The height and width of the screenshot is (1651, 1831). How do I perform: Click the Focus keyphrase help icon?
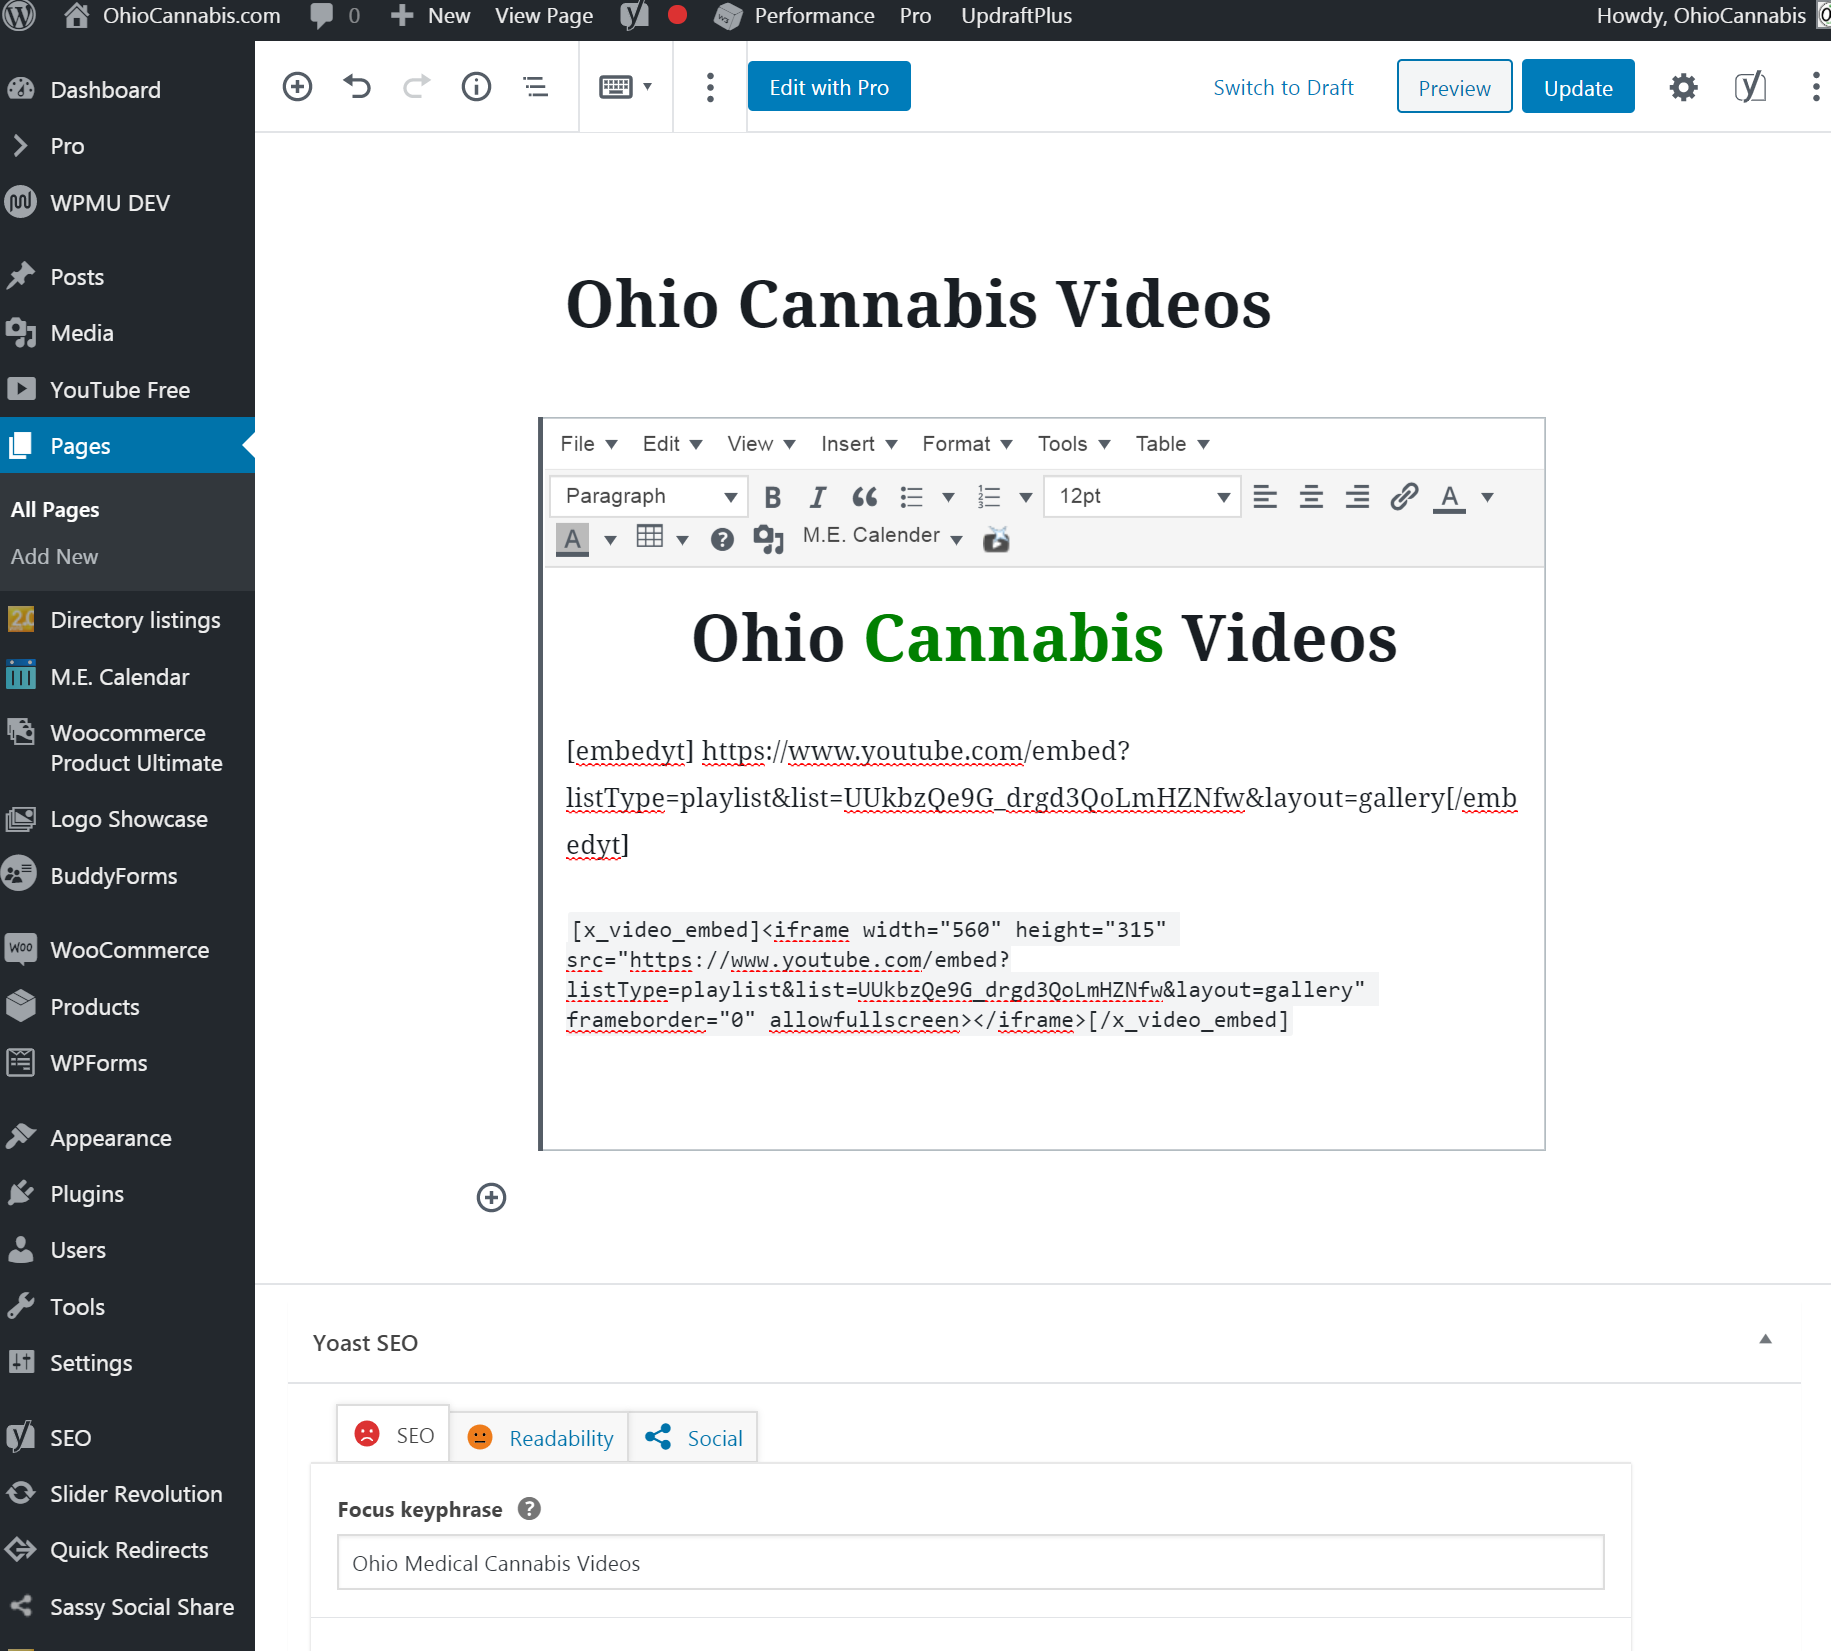click(529, 1509)
